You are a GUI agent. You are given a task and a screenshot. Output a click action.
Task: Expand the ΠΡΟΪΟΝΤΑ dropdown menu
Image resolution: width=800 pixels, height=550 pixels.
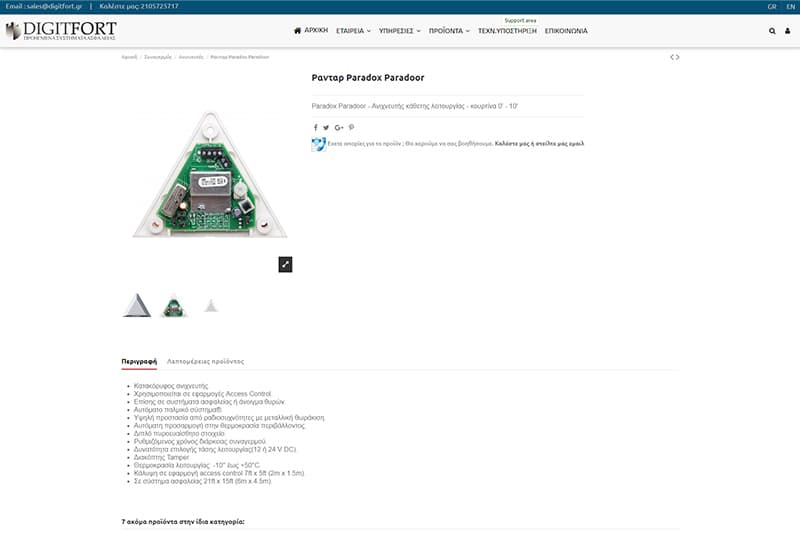click(x=449, y=31)
